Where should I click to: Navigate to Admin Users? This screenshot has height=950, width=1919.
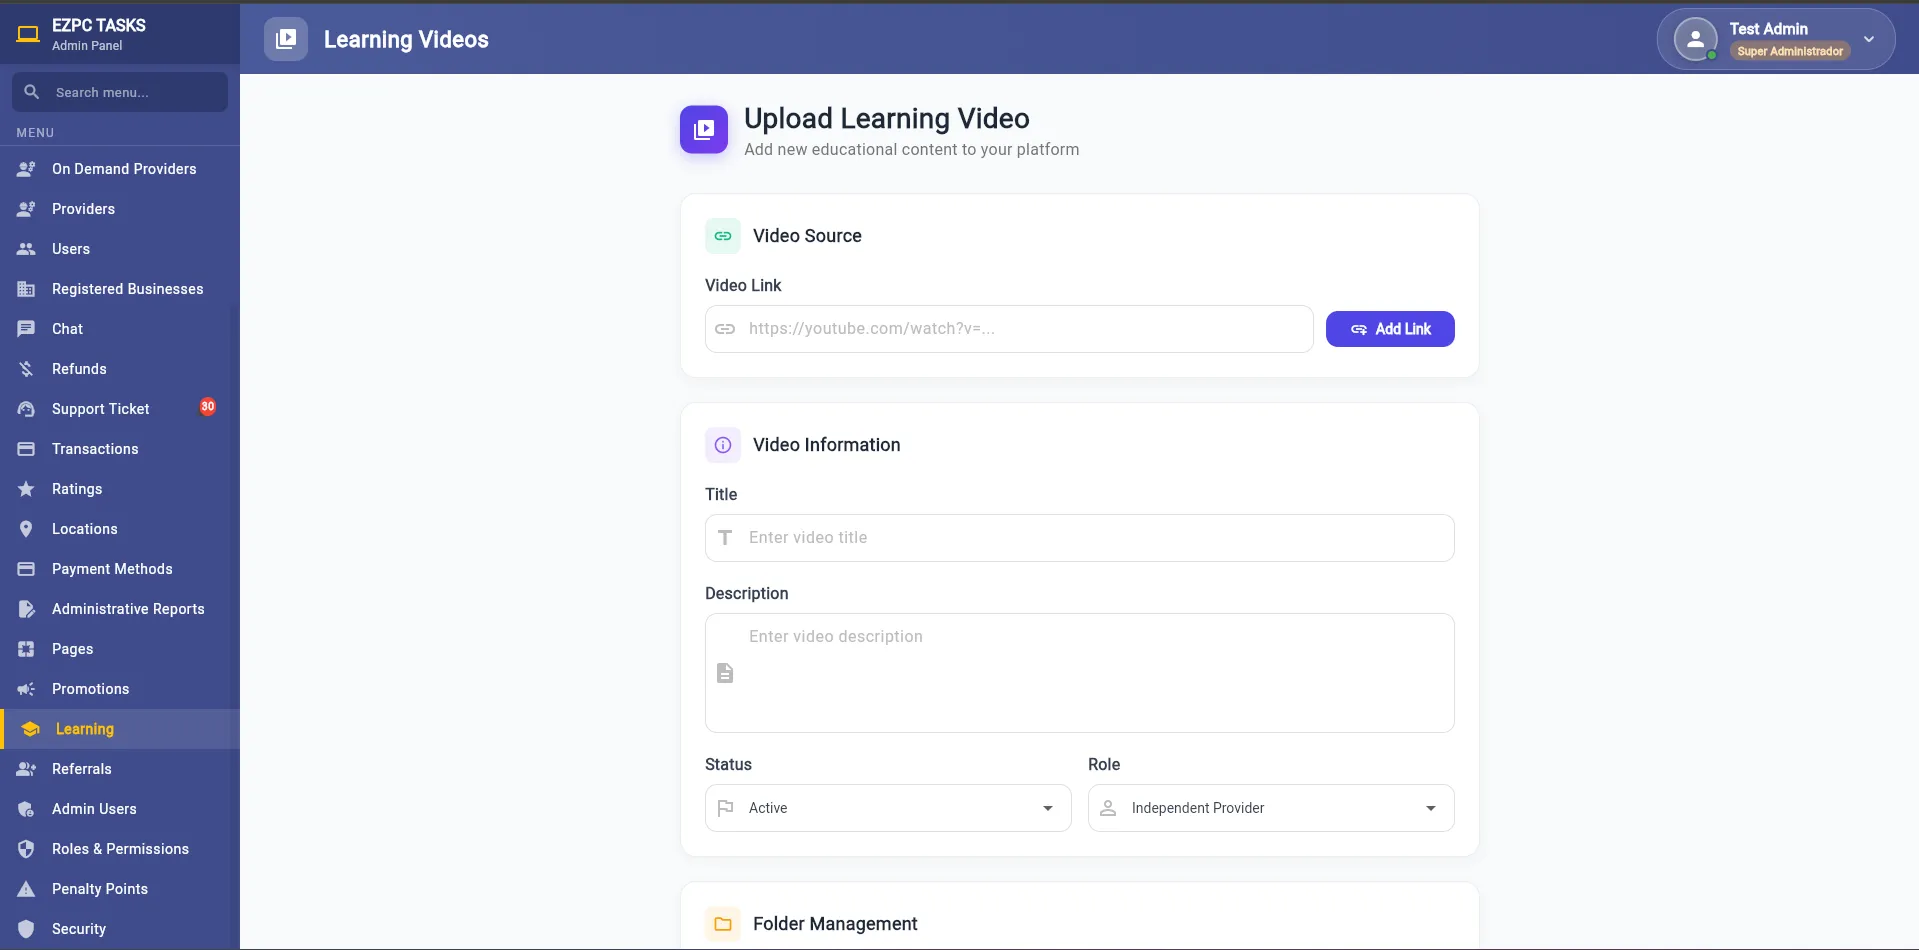[x=120, y=809]
